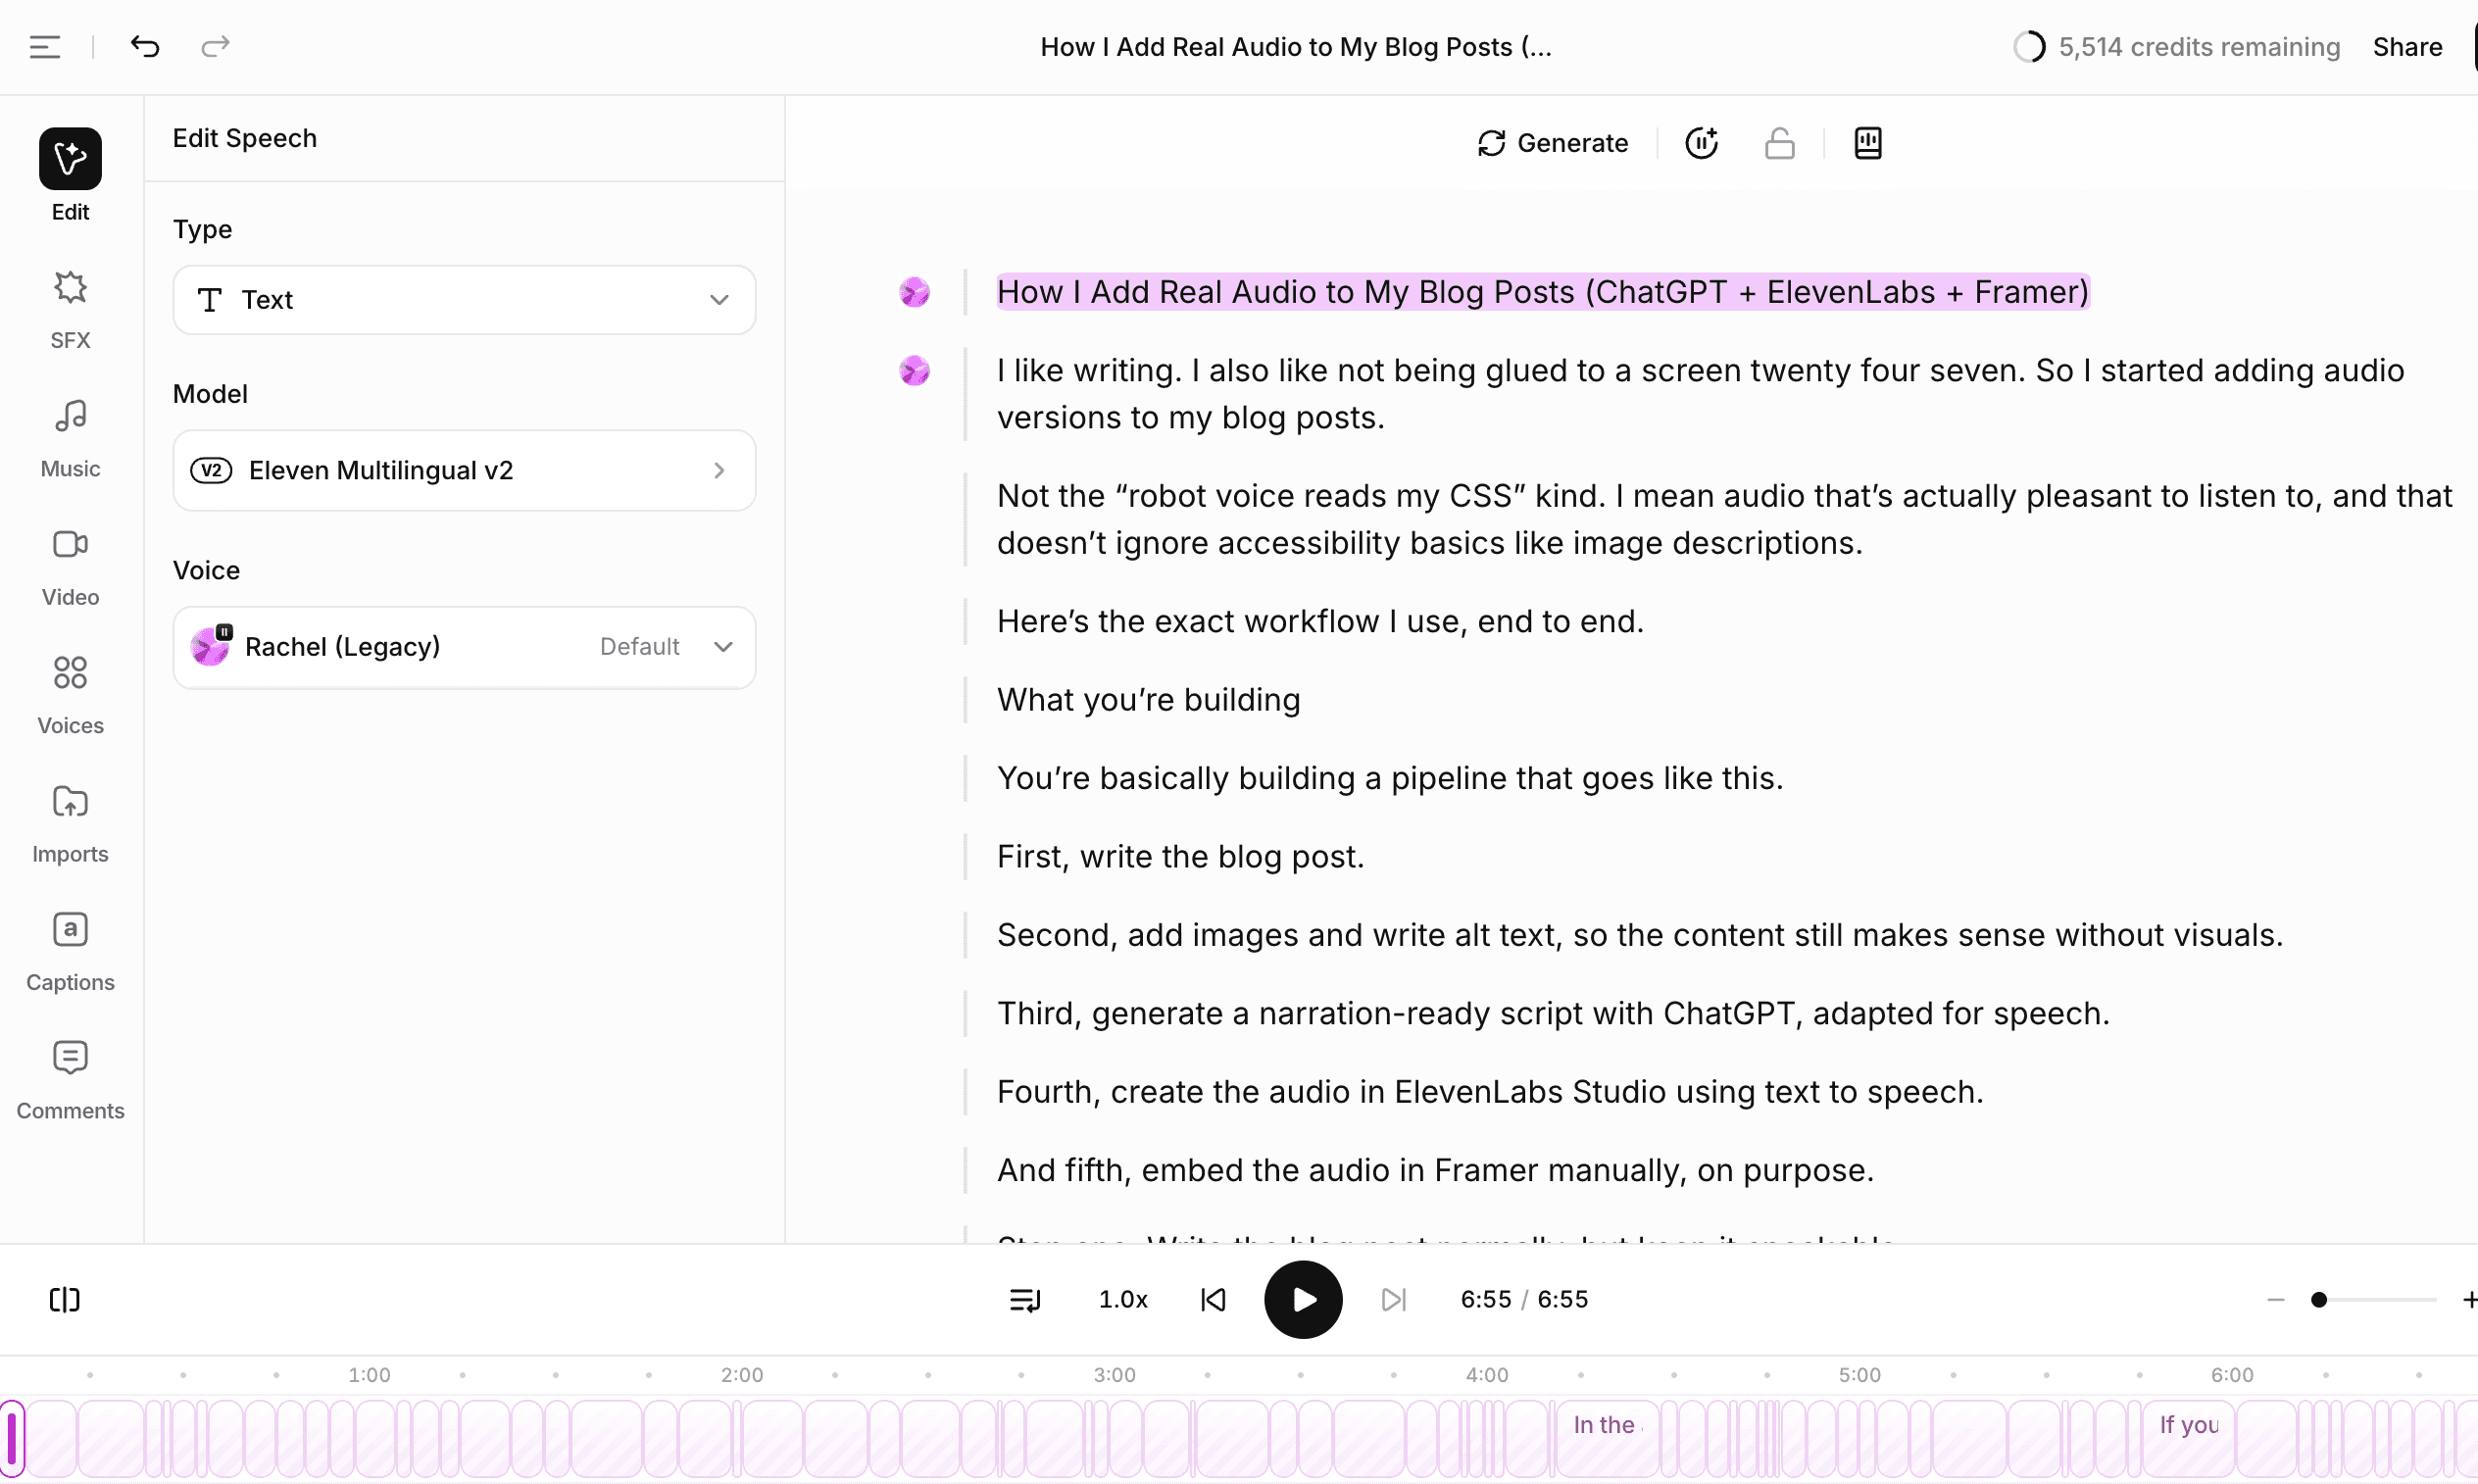The width and height of the screenshot is (2478, 1484).
Task: Toggle the lock on the project
Action: 1780,143
